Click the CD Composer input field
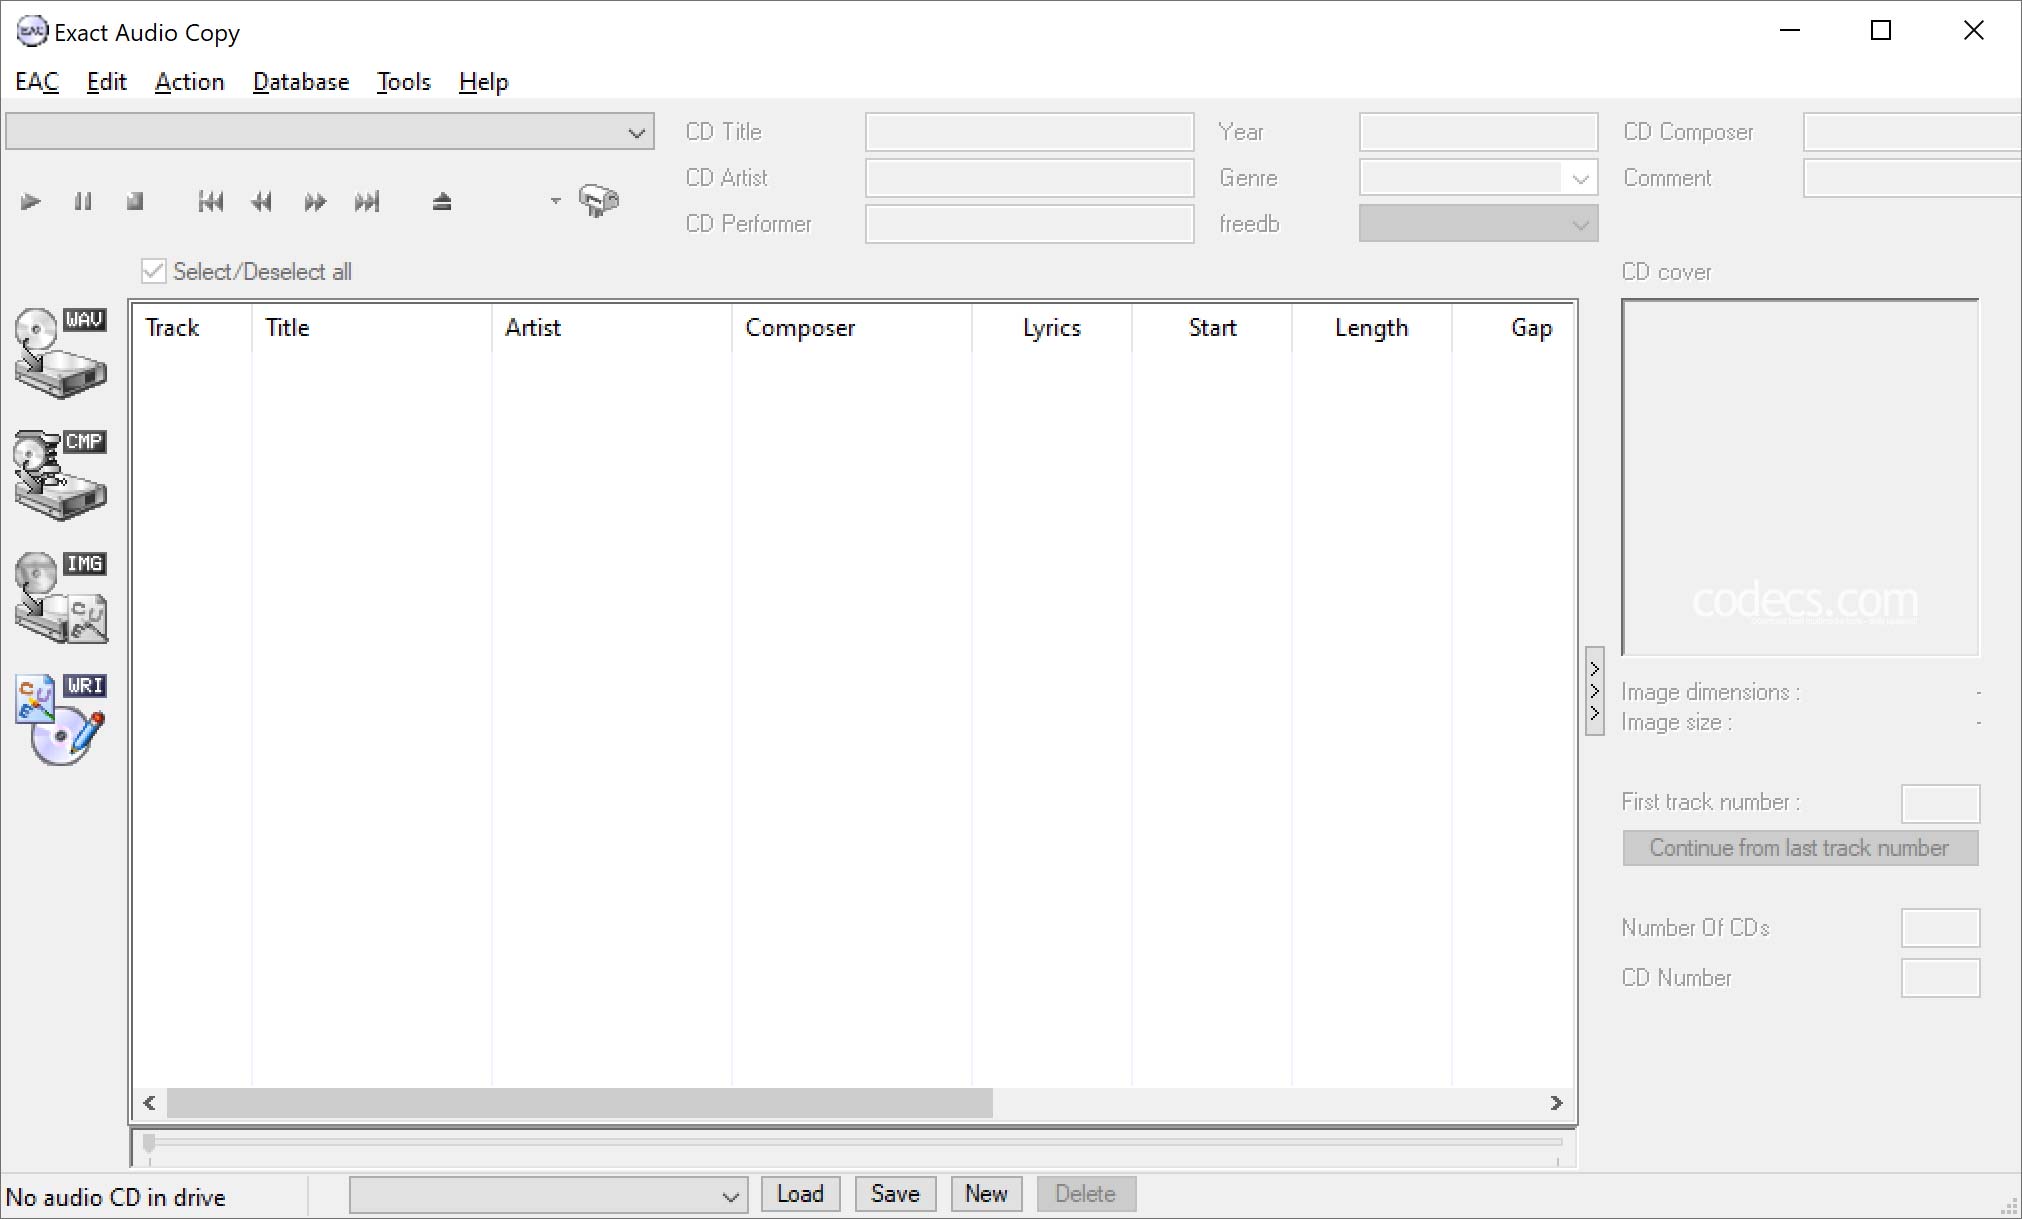The image size is (2022, 1219). [1912, 132]
